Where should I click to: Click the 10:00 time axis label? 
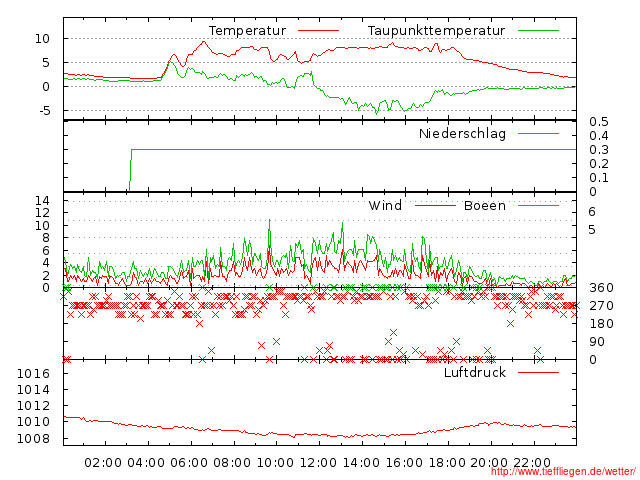click(275, 463)
